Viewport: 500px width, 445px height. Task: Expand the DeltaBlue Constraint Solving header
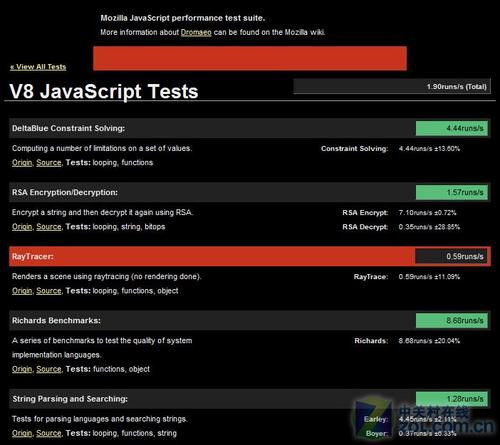(250, 128)
